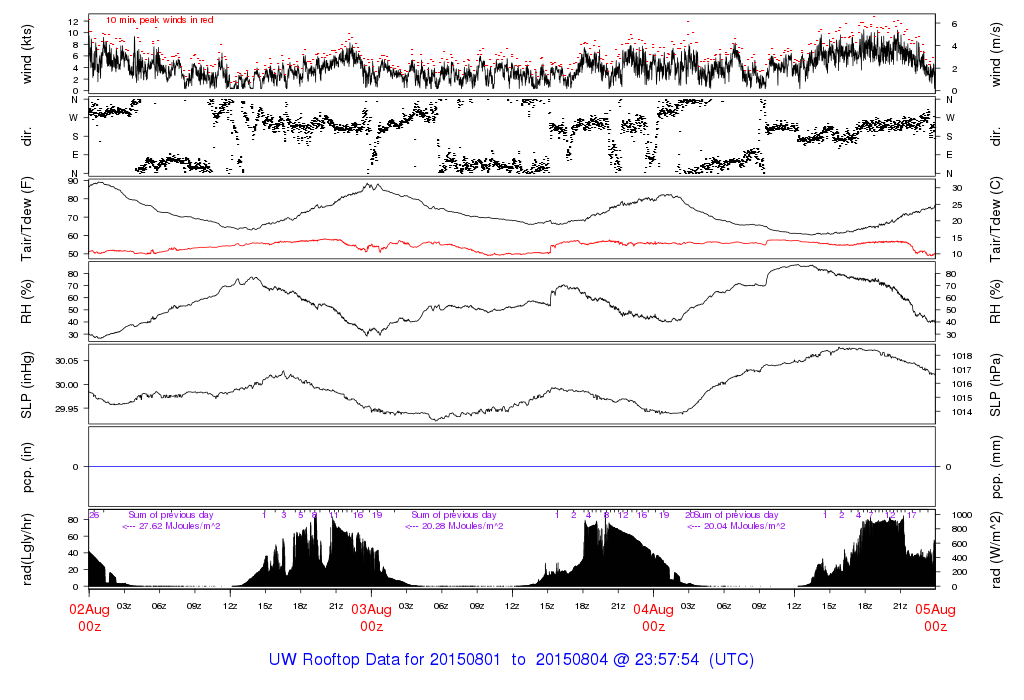Viewport: 1024px width, 700px height.
Task: Click the '29.95' pressure tick value
Action: (x=67, y=409)
